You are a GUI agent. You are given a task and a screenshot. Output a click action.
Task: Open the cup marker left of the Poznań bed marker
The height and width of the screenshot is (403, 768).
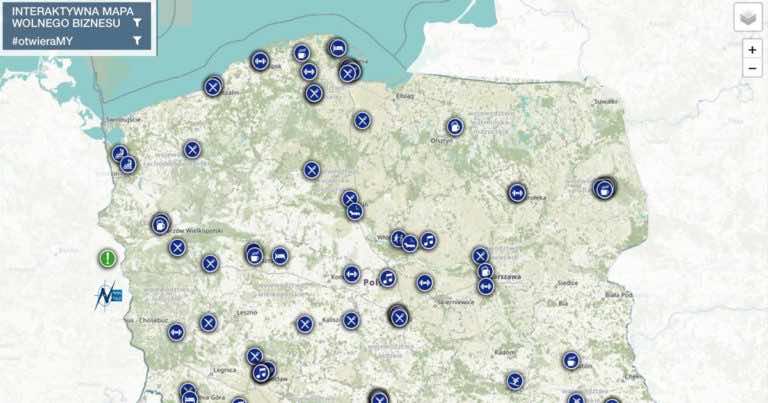pyautogui.click(x=254, y=255)
